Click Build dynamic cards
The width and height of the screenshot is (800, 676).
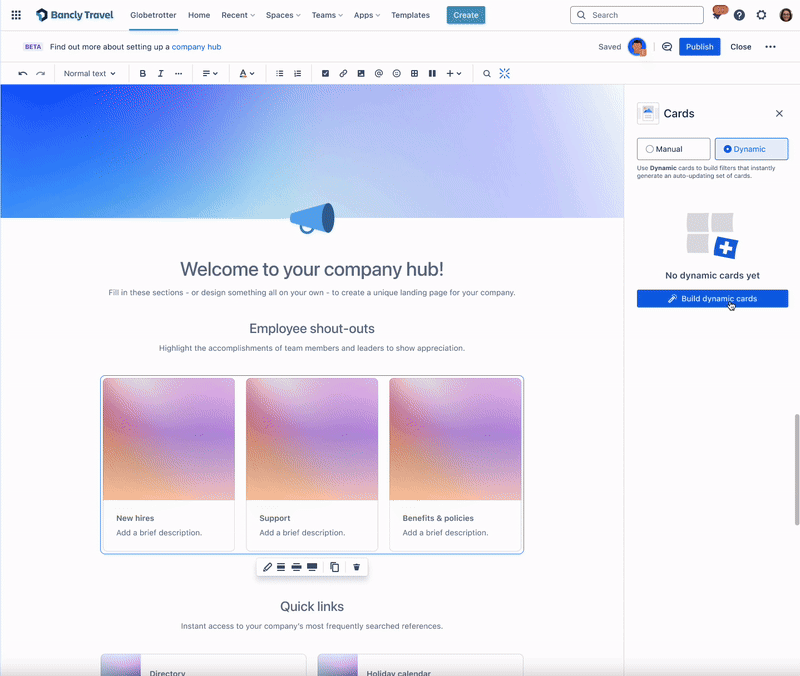712,298
